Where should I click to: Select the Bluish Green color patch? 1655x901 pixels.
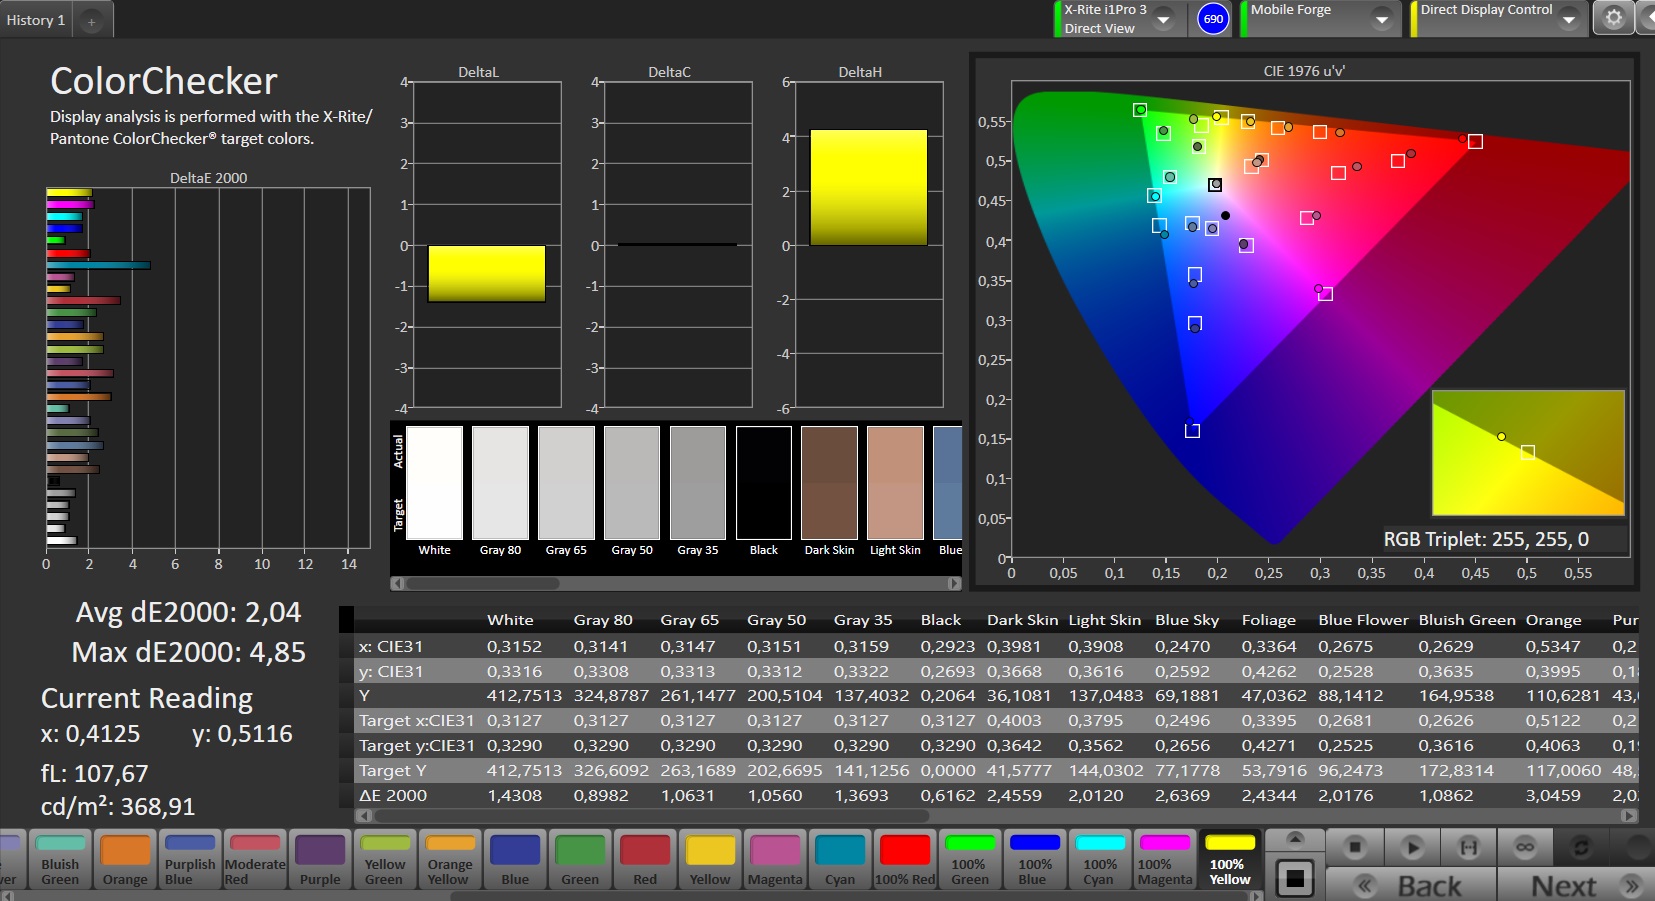point(60,860)
